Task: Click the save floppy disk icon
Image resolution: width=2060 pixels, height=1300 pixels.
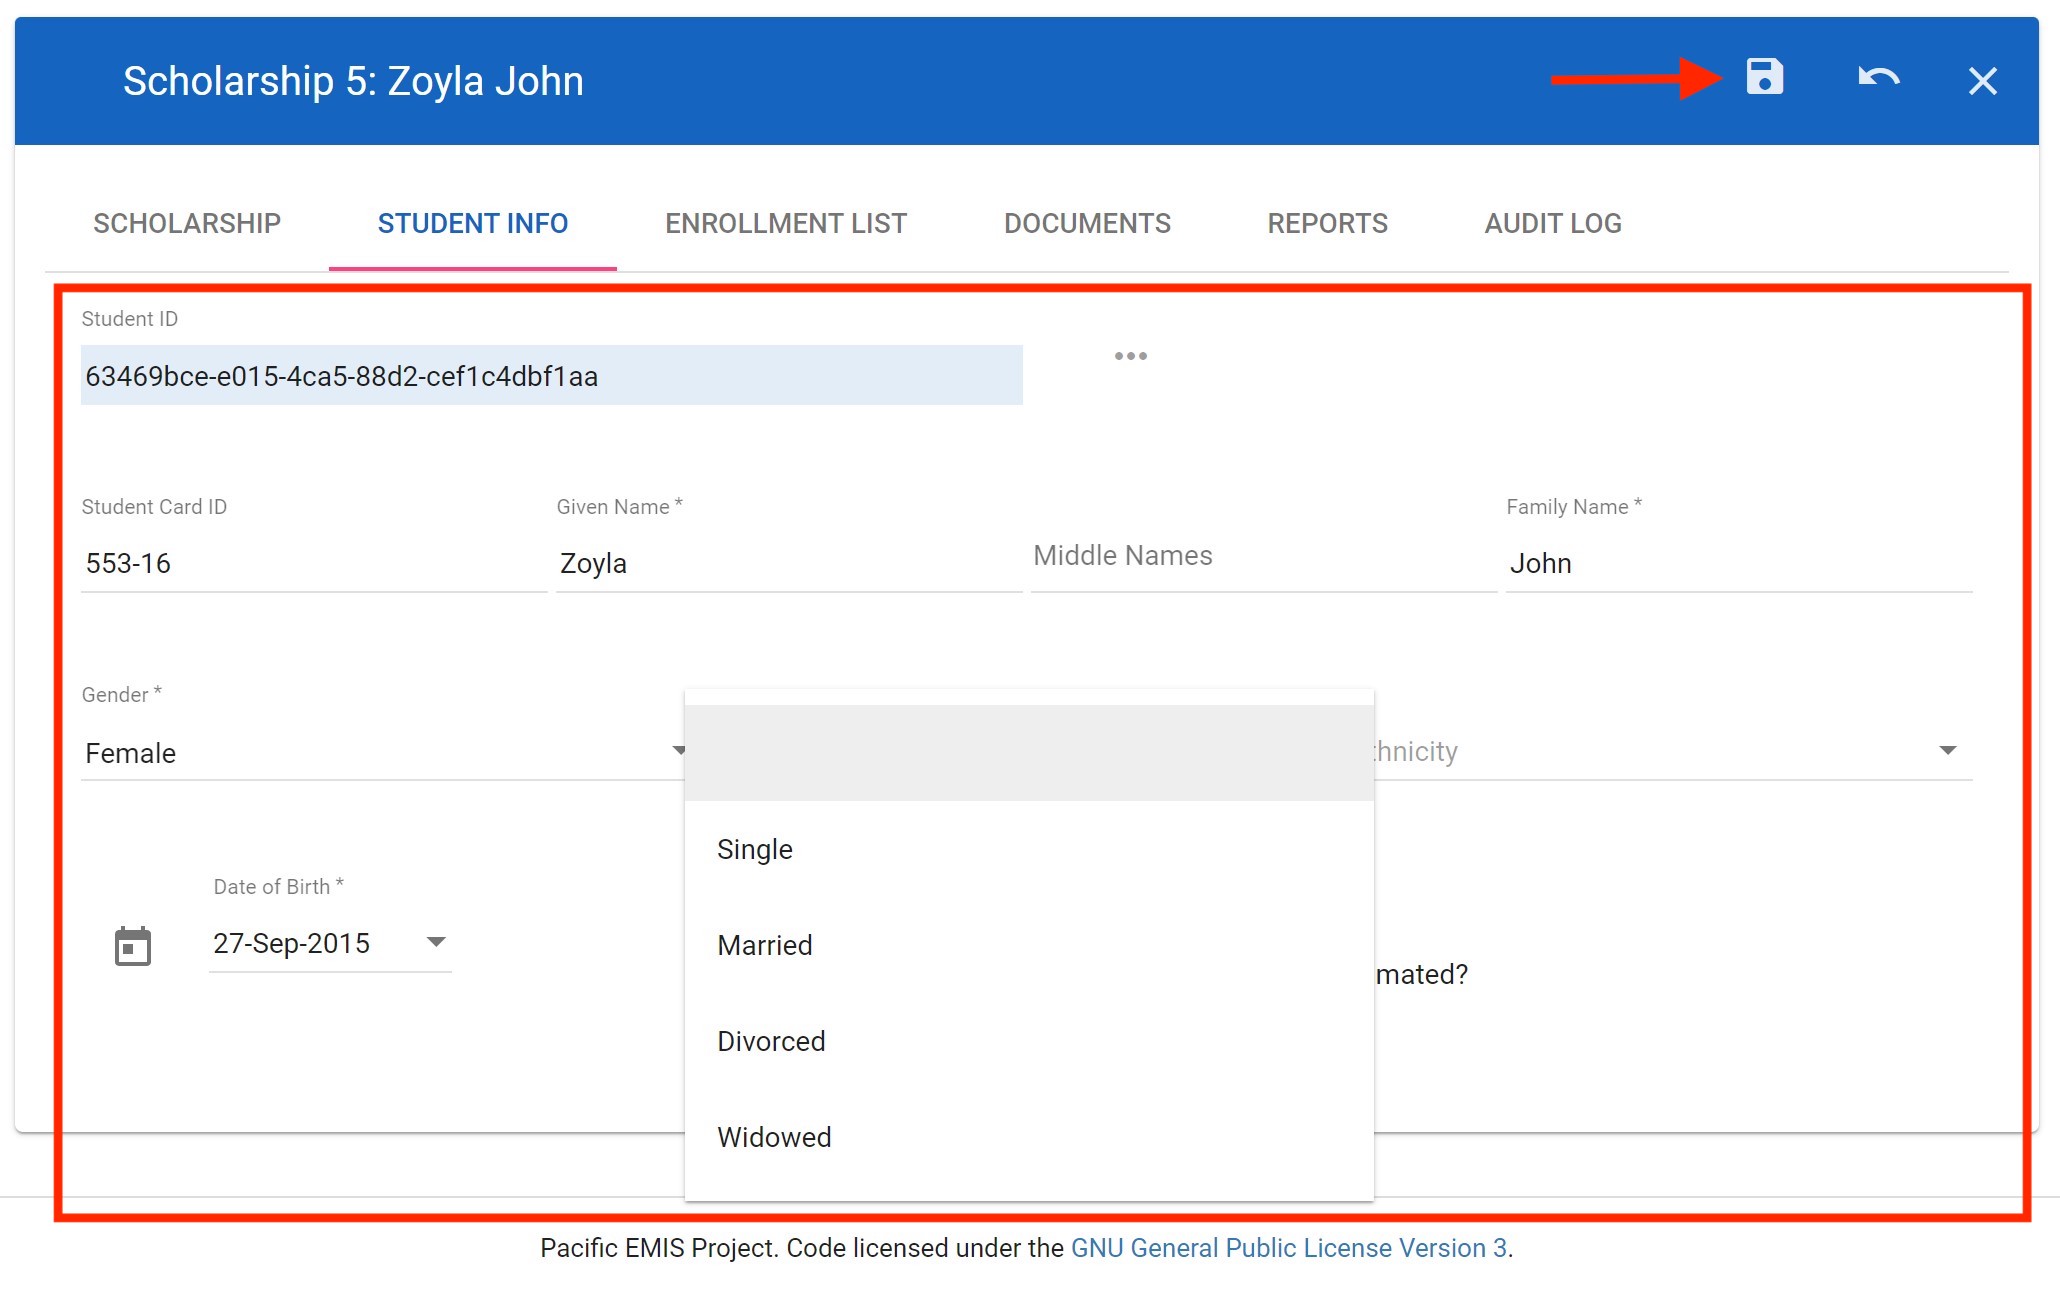Action: tap(1764, 77)
